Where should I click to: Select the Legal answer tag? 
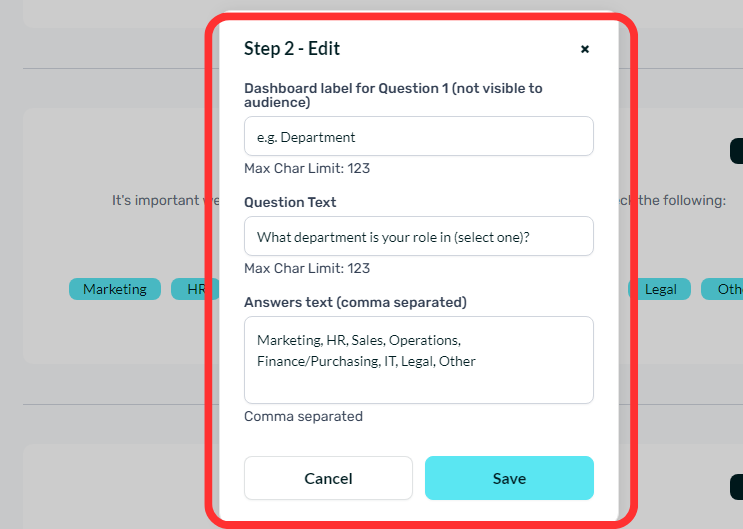pos(660,289)
